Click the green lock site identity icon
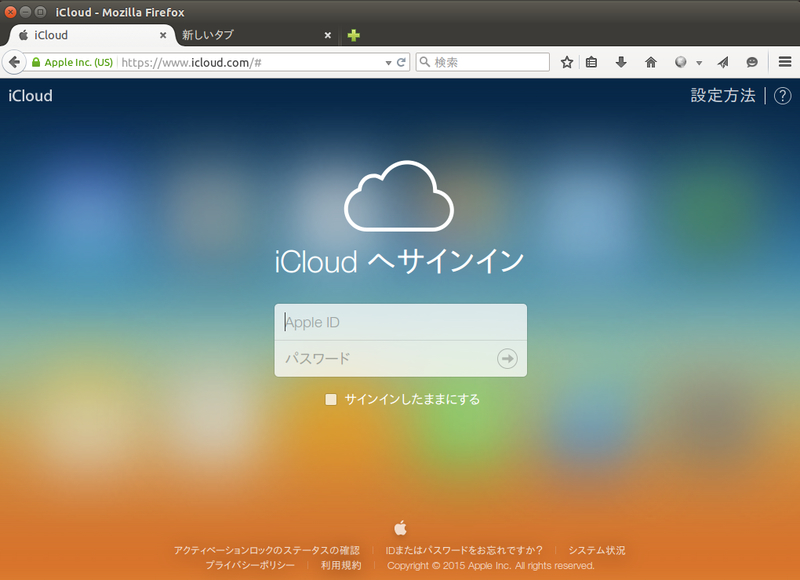The height and width of the screenshot is (580, 800). pos(36,62)
